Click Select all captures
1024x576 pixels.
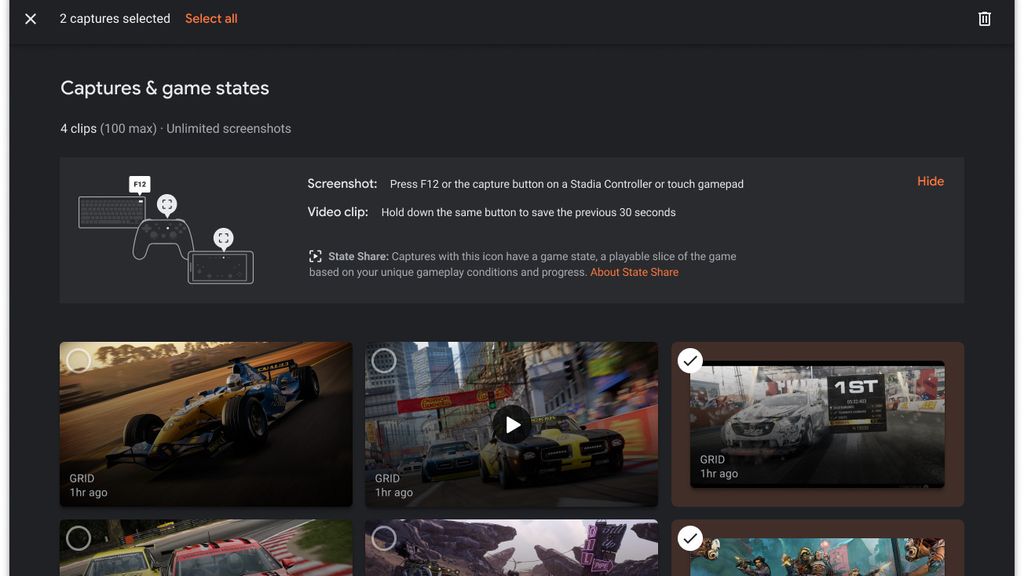pyautogui.click(x=211, y=19)
